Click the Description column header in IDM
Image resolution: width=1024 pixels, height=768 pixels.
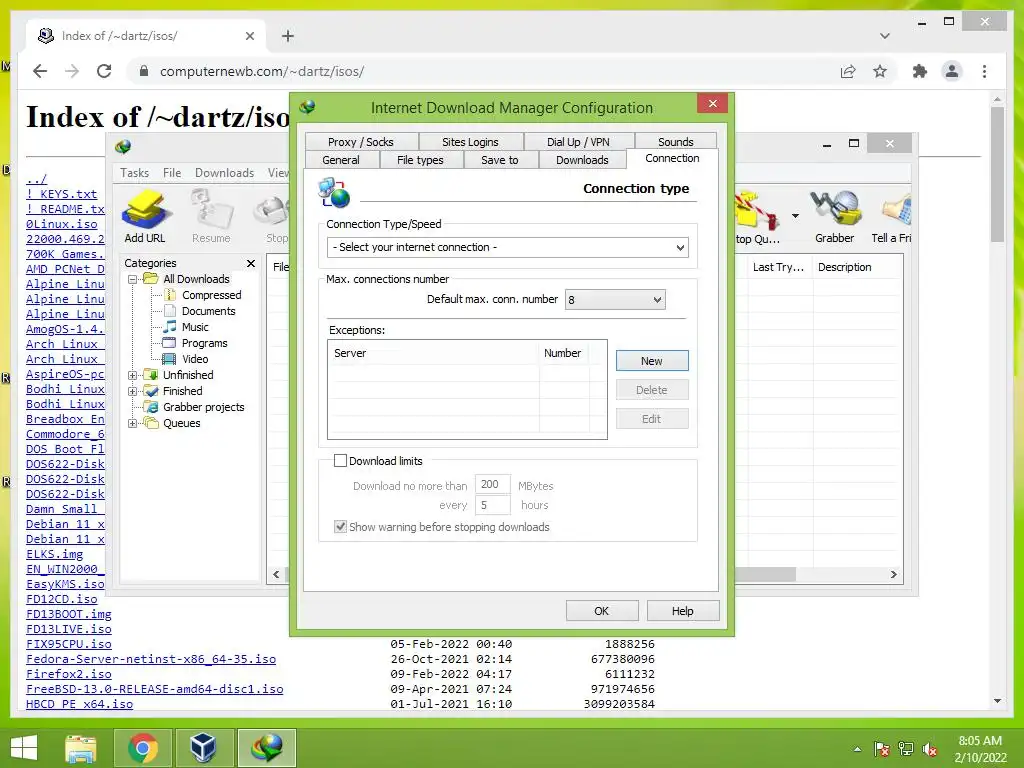tap(857, 267)
